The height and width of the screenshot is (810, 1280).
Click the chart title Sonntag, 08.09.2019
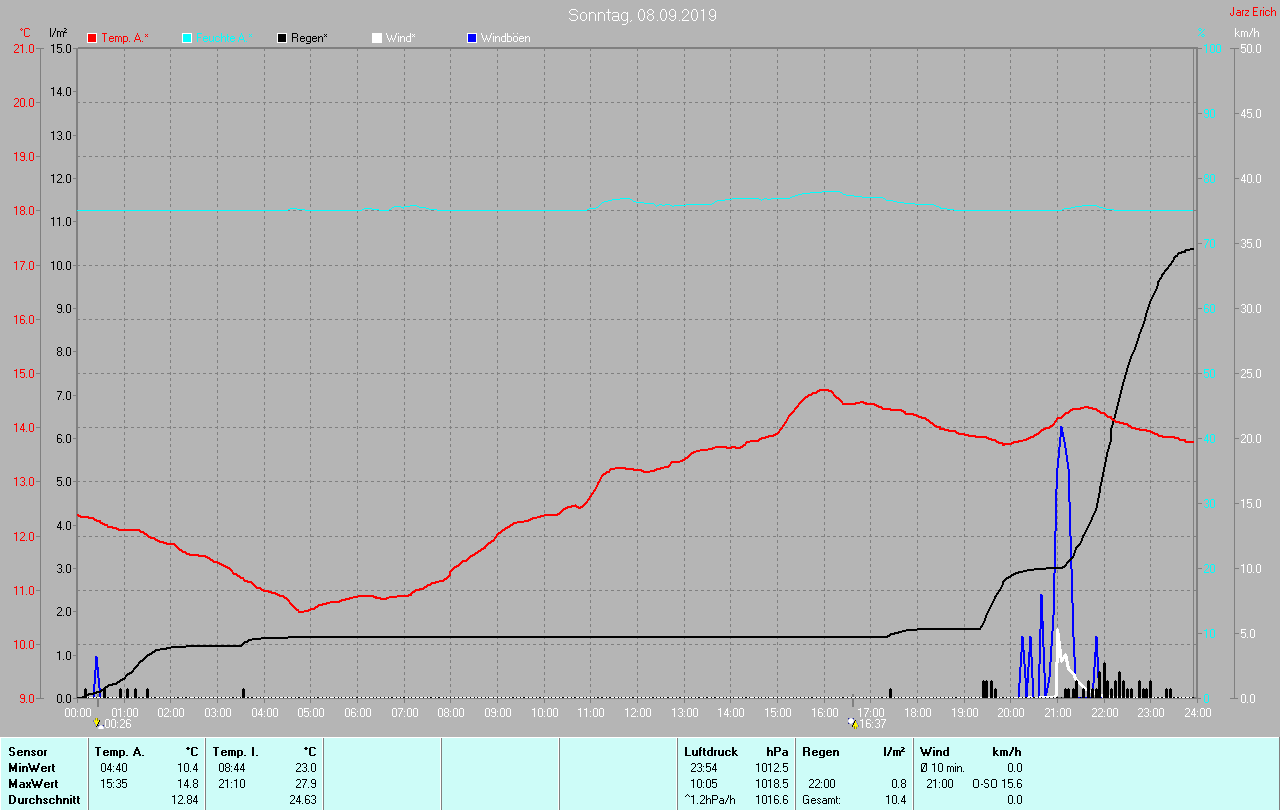click(642, 15)
